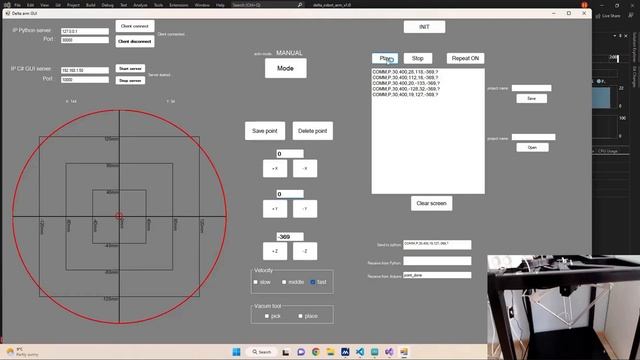This screenshot has width=640, height=360.
Task: Click the C# GUI server Port field
Action: [85, 80]
